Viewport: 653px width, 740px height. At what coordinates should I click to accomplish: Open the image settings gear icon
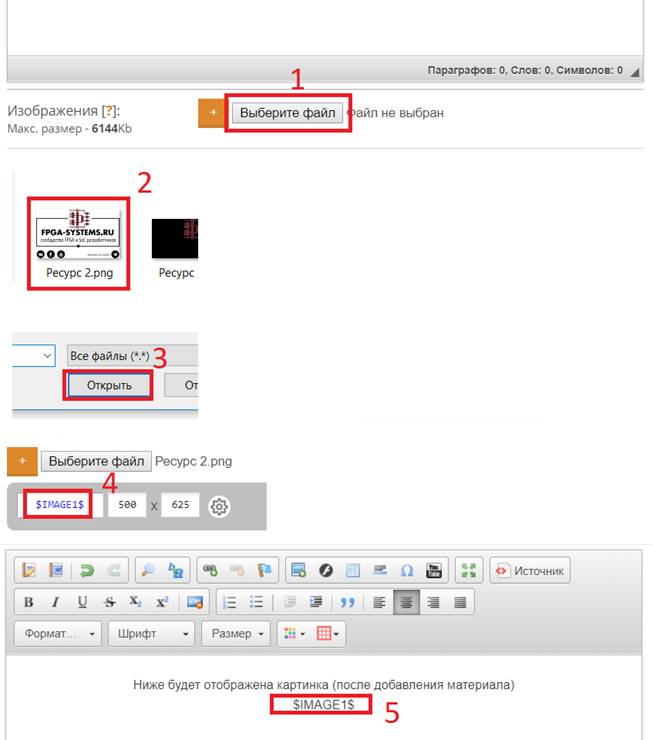[220, 506]
